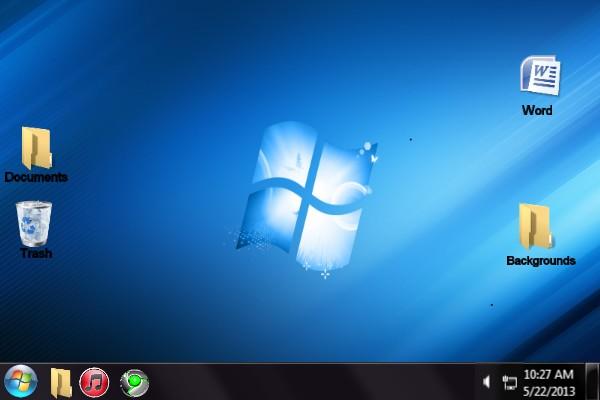Open the network status tray icon
600x400 pixels.
(x=509, y=382)
